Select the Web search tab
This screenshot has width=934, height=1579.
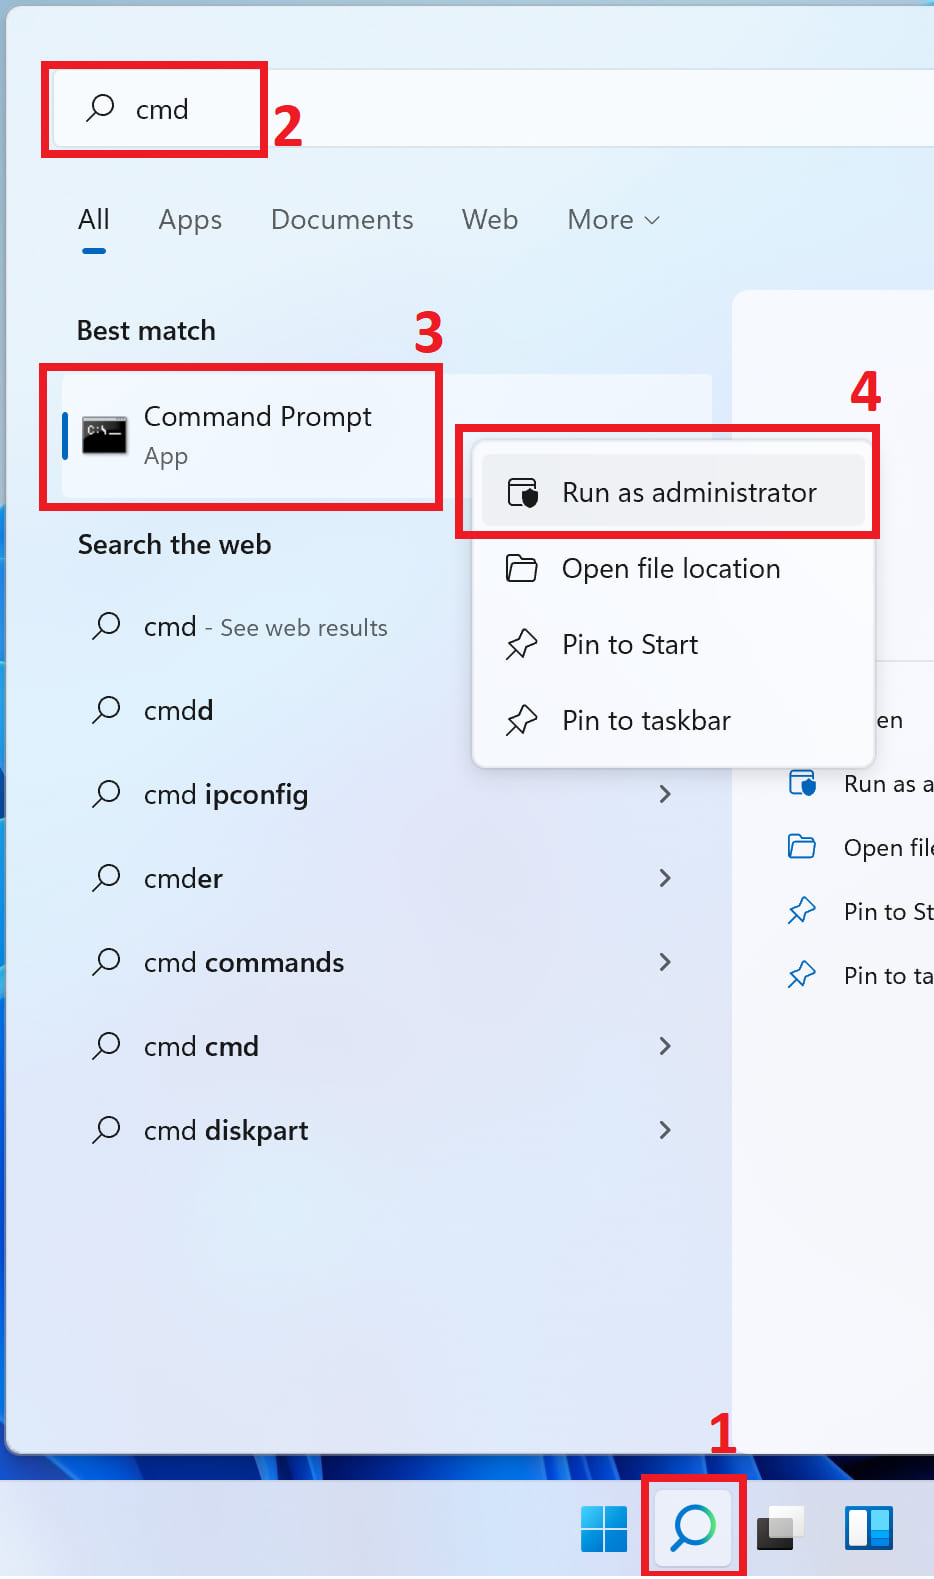click(x=490, y=220)
